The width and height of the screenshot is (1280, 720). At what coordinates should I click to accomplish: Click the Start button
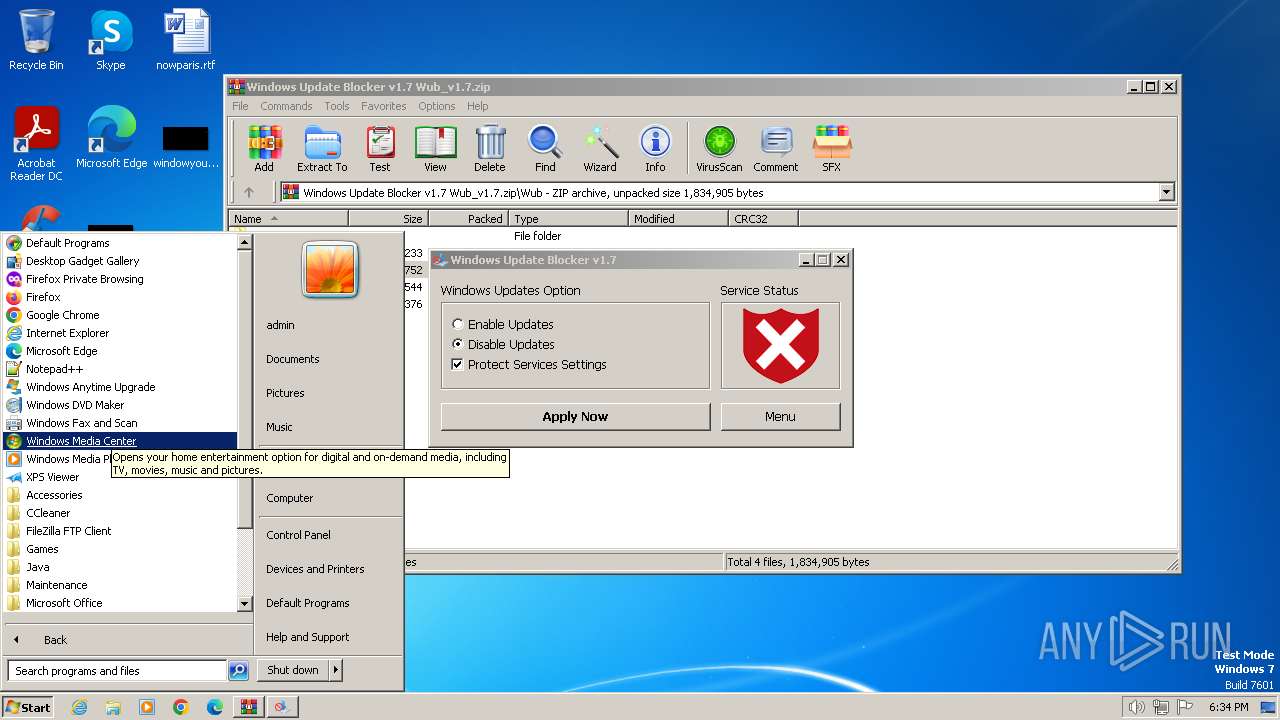[28, 707]
